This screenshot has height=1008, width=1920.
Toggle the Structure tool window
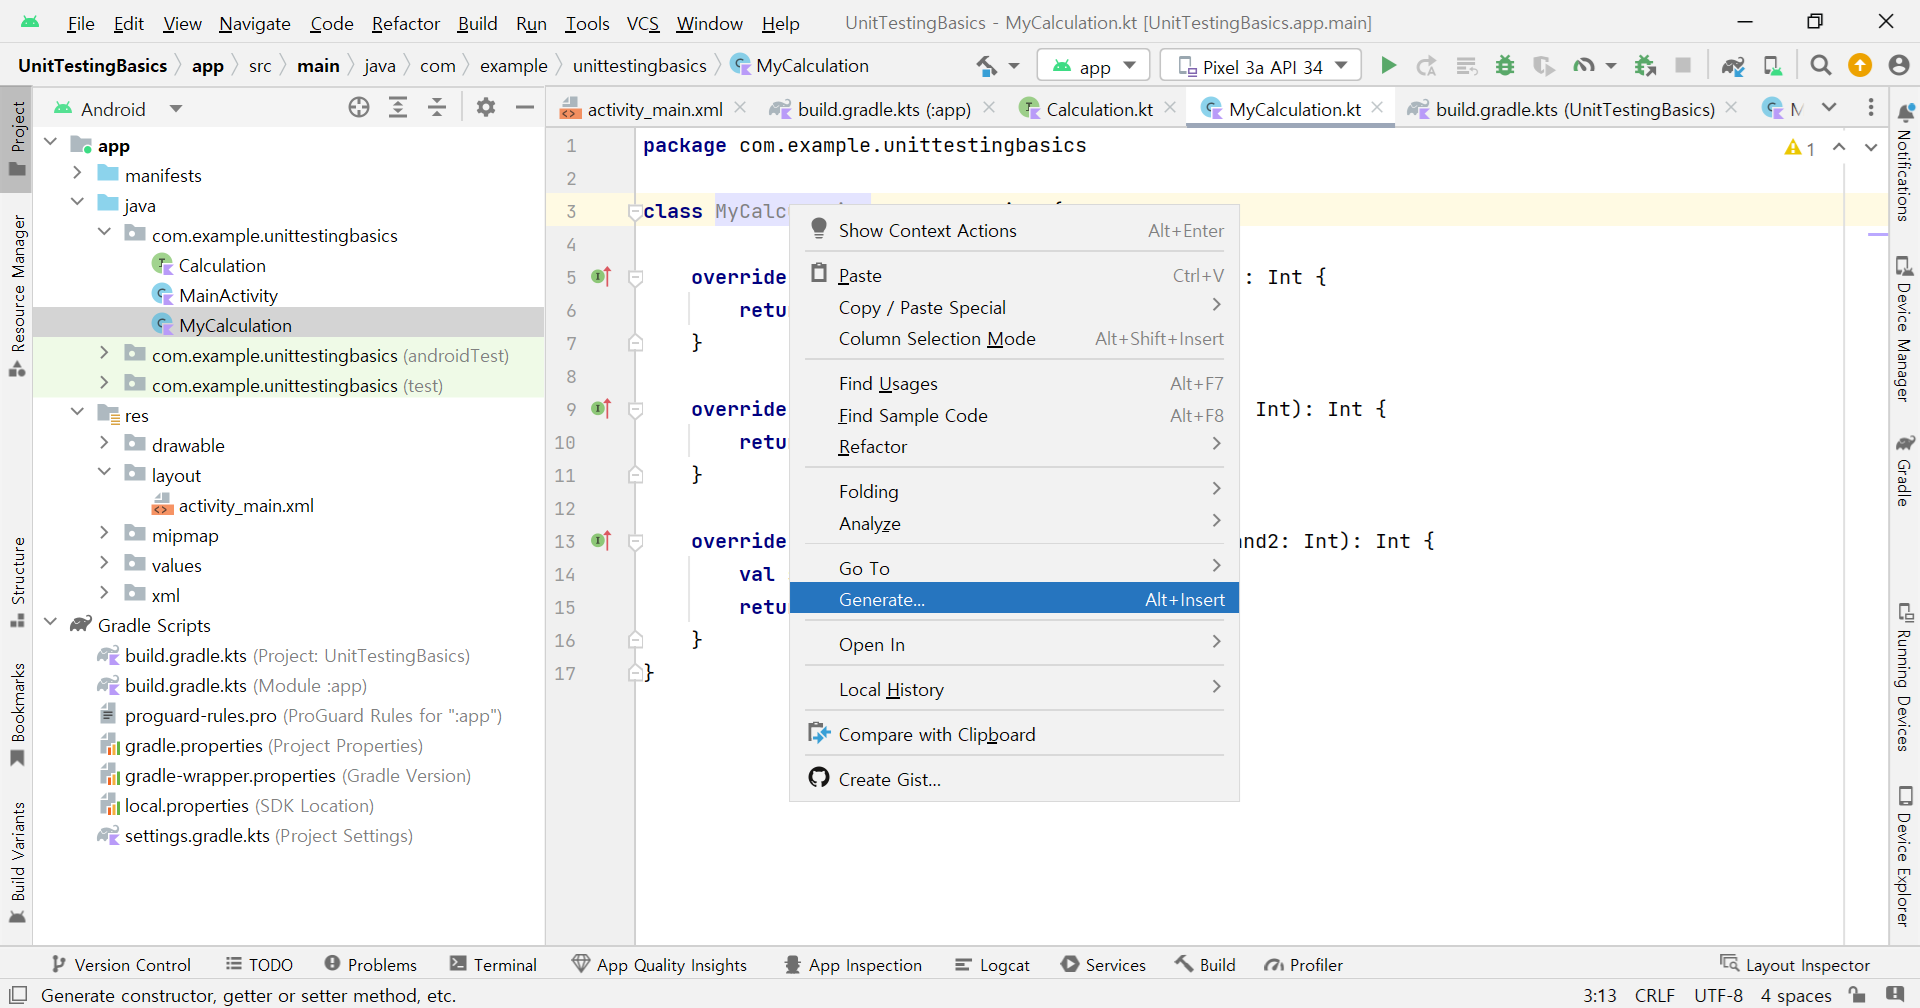(x=17, y=582)
